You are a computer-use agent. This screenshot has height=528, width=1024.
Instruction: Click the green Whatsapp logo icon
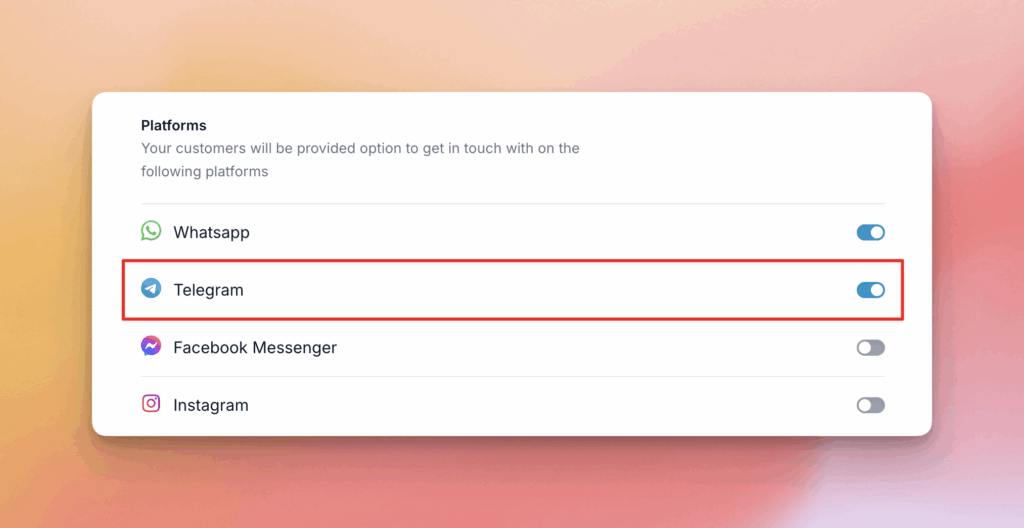tap(151, 231)
